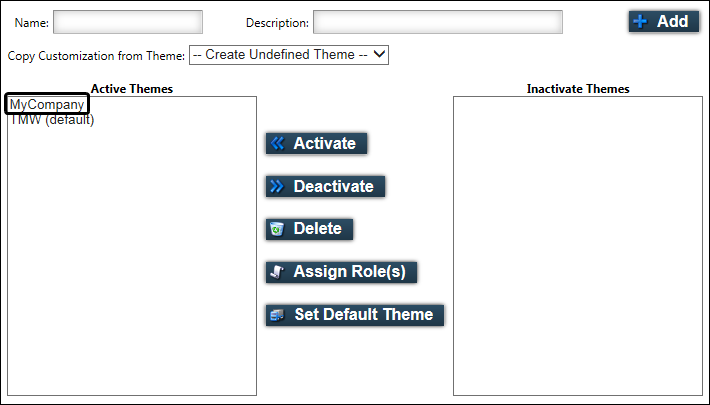Expand the Create Undefined Theme dropdown arrow

[379, 55]
